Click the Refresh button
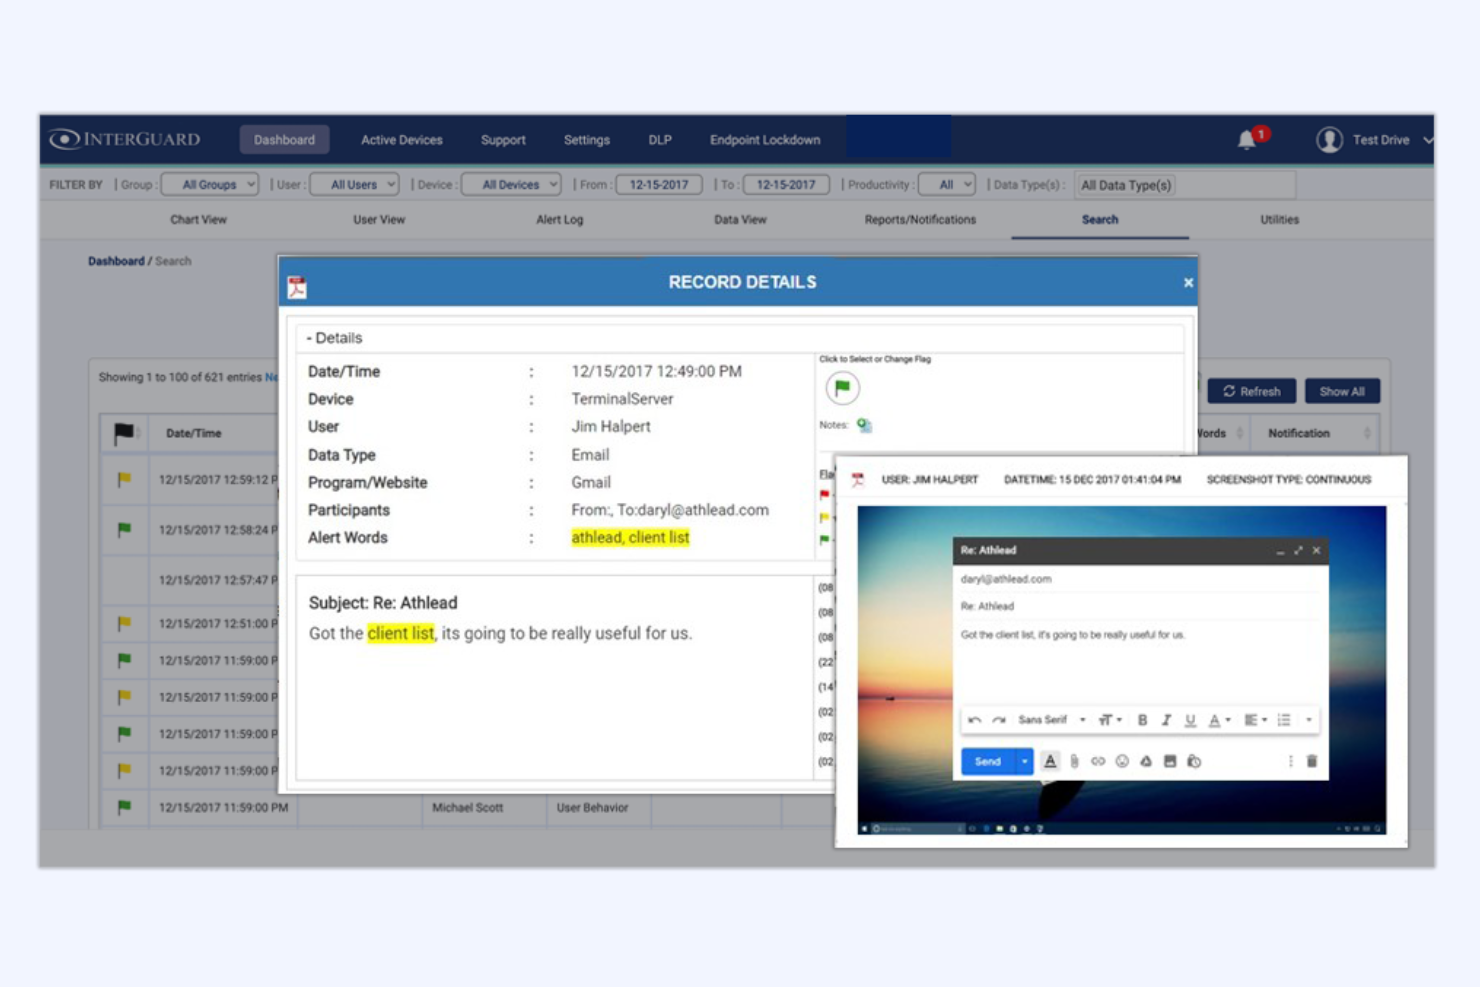The height and width of the screenshot is (987, 1480). [x=1251, y=391]
